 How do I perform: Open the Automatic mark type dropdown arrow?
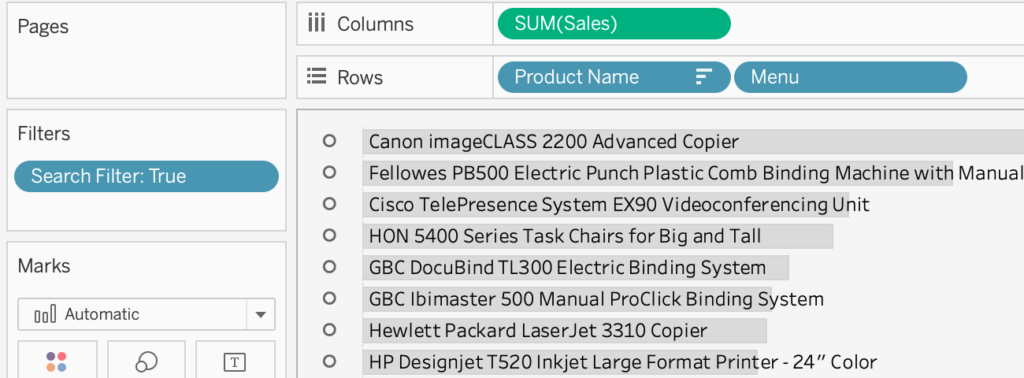tap(261, 315)
